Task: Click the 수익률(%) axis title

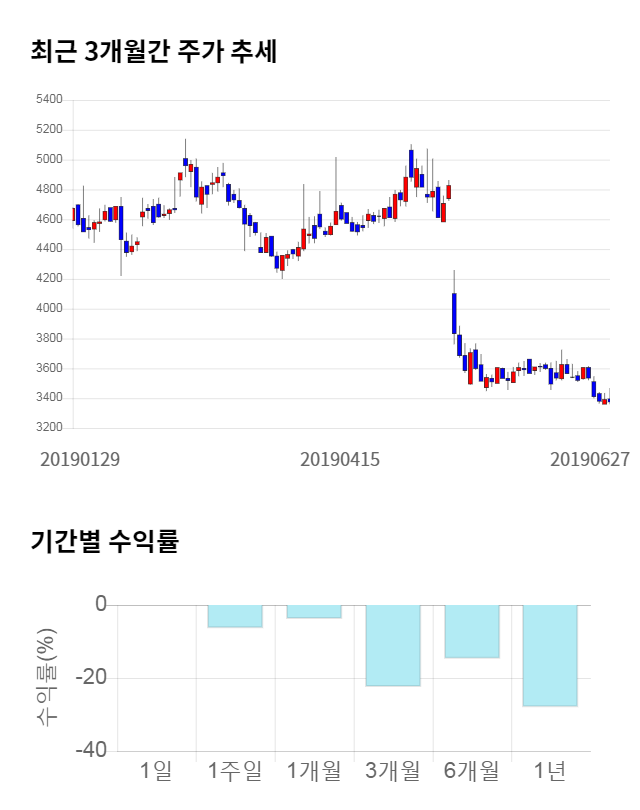Action: [47, 677]
